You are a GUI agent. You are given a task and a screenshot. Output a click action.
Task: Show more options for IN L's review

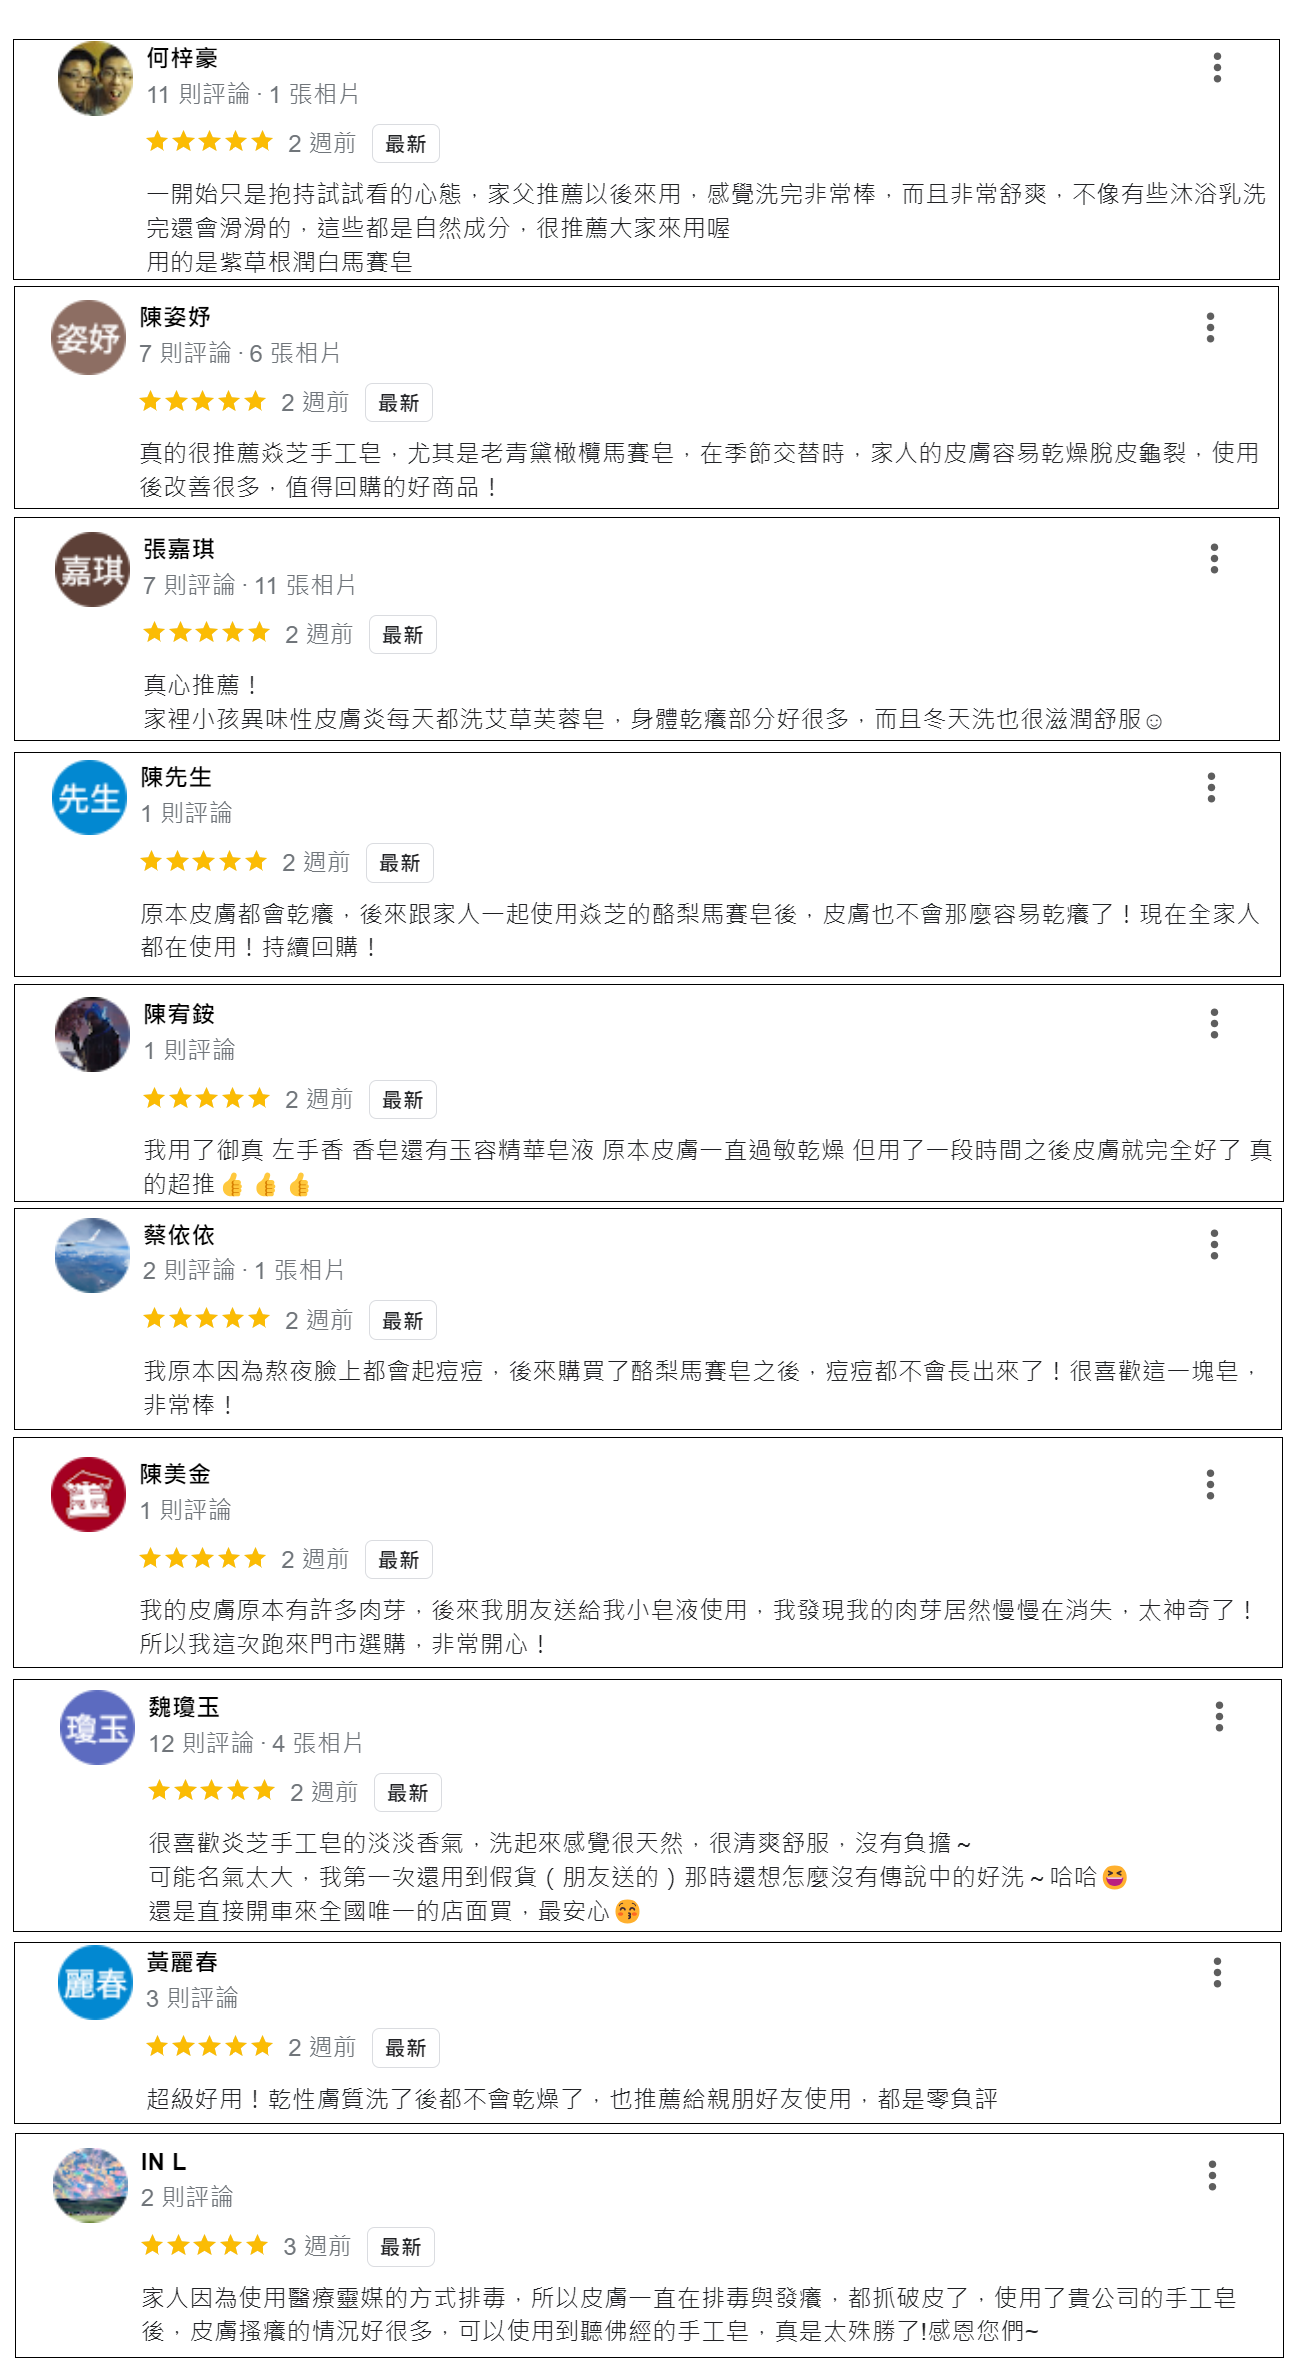click(1212, 2175)
